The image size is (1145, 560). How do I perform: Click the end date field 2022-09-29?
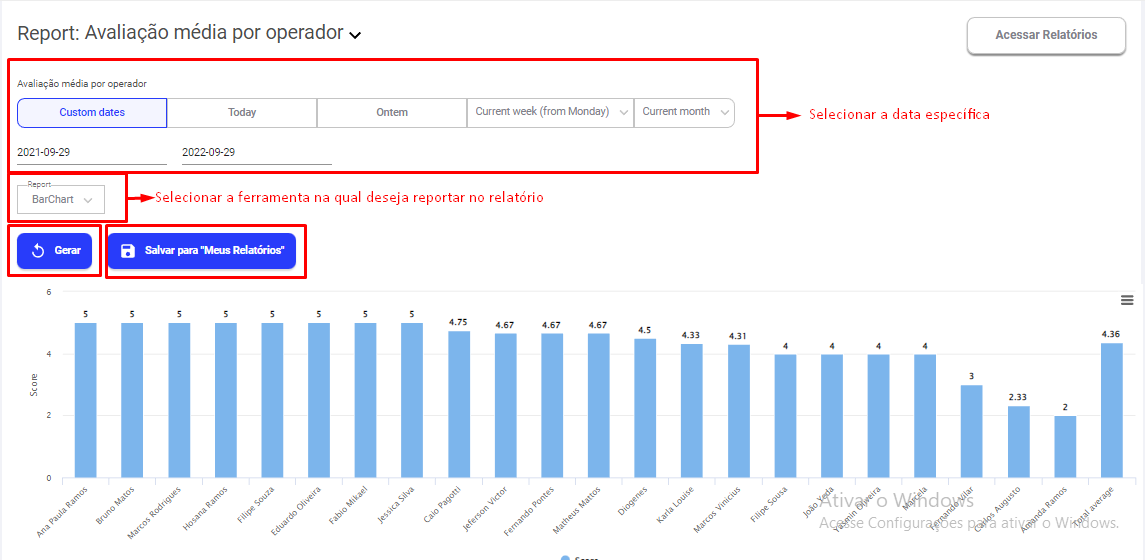[x=256, y=152]
